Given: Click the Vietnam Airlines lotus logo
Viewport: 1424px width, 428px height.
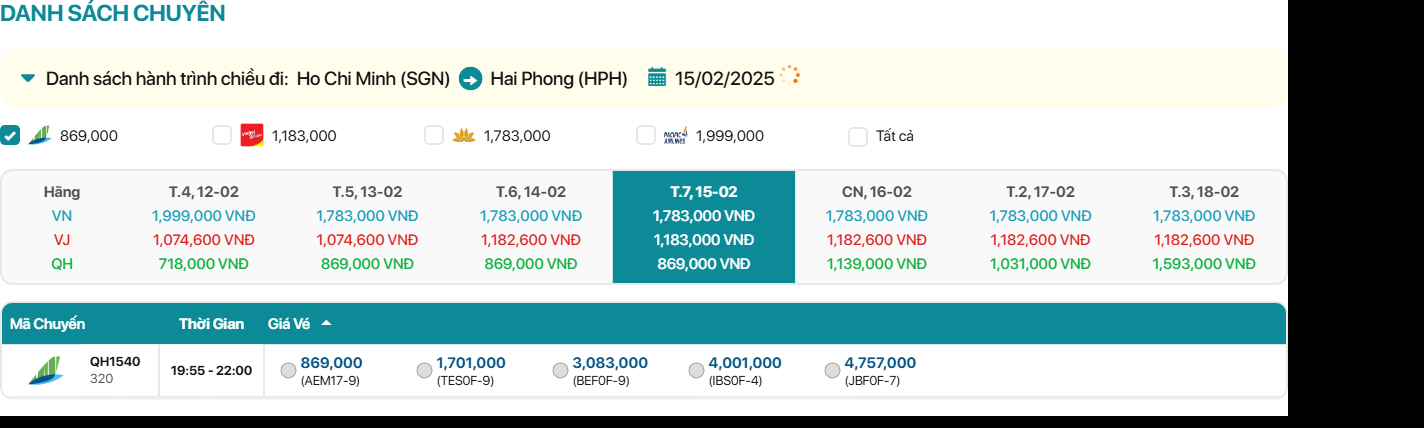Looking at the screenshot, I should click(x=464, y=135).
